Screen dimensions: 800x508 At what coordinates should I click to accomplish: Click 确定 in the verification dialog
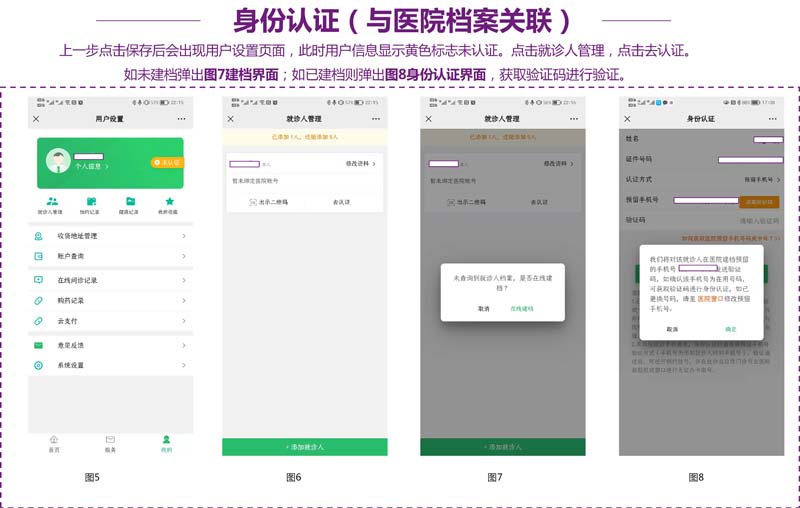tap(731, 328)
